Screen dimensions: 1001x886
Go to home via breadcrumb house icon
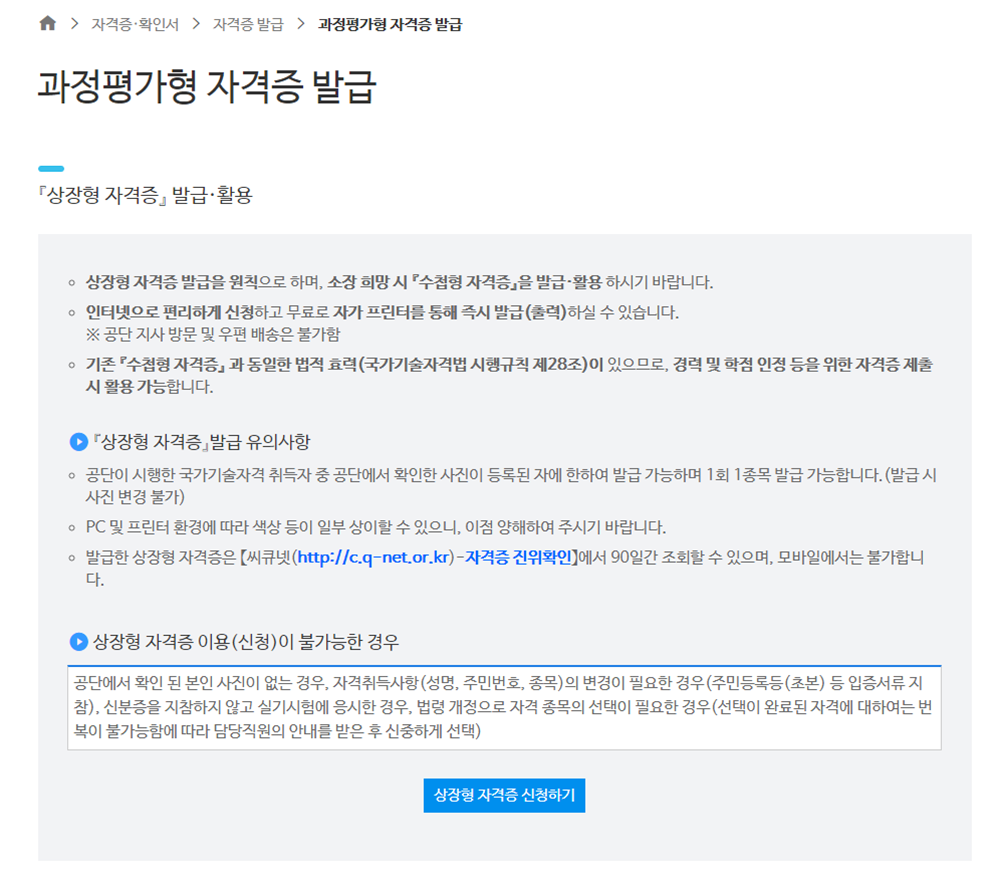click(x=48, y=24)
